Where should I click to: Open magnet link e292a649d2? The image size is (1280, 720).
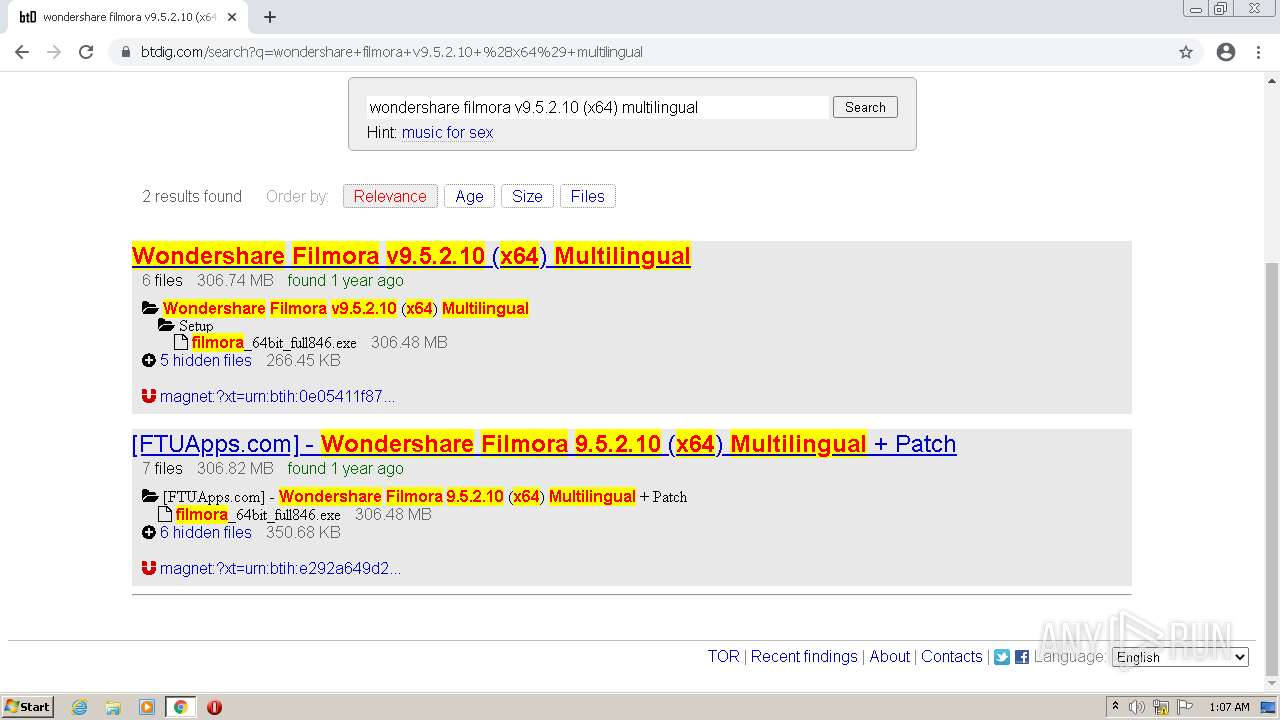[x=280, y=568]
